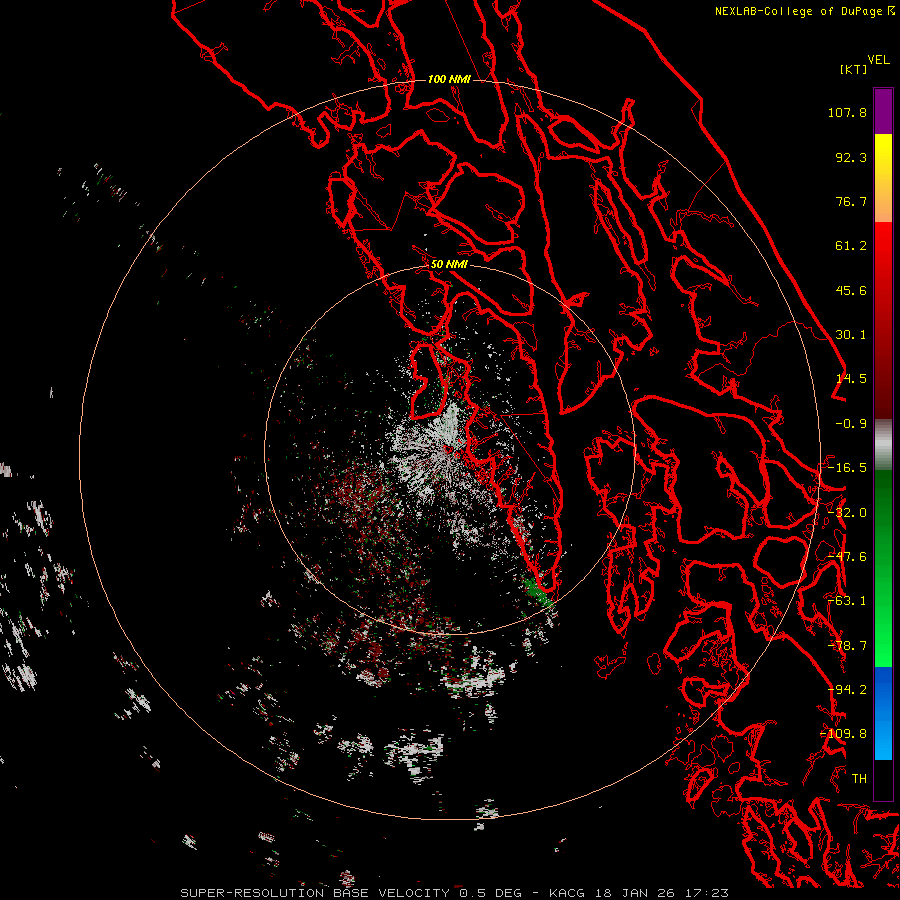Click the -16.5 value on the scale
The image size is (900, 900).
click(847, 468)
